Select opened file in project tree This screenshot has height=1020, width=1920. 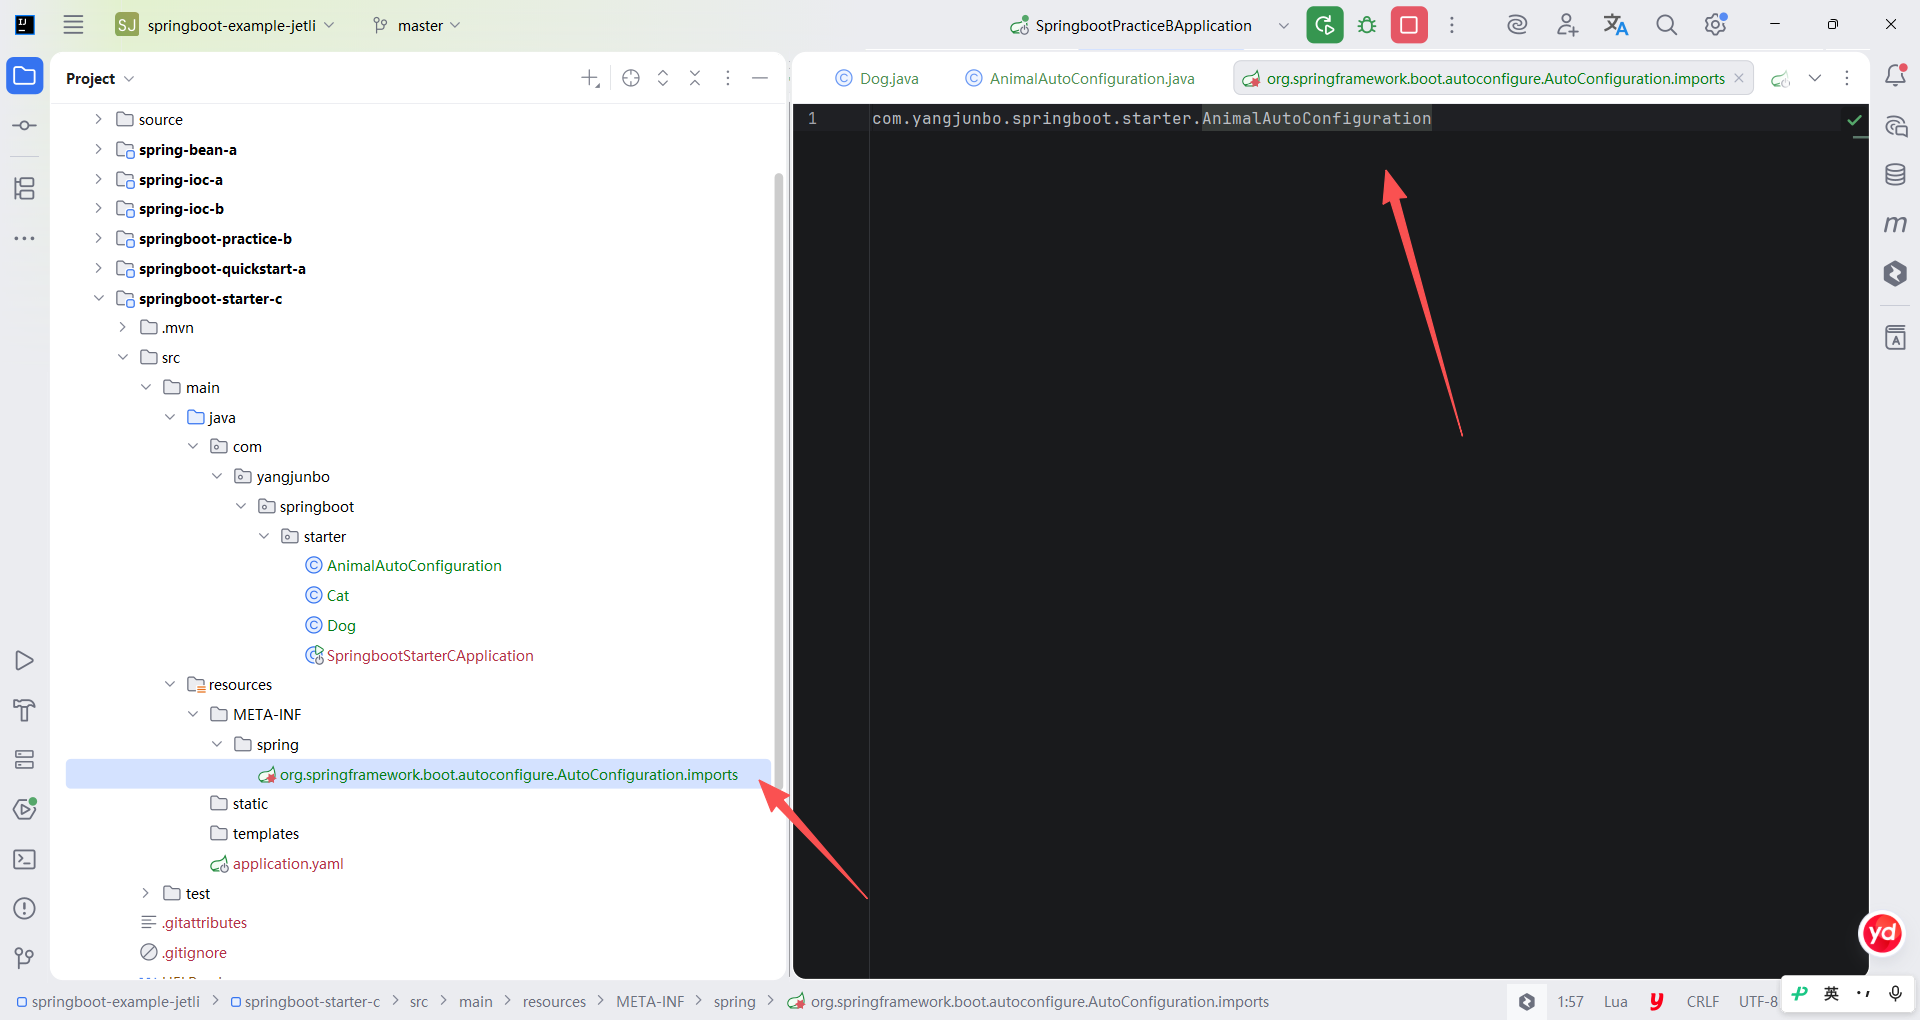point(631,78)
